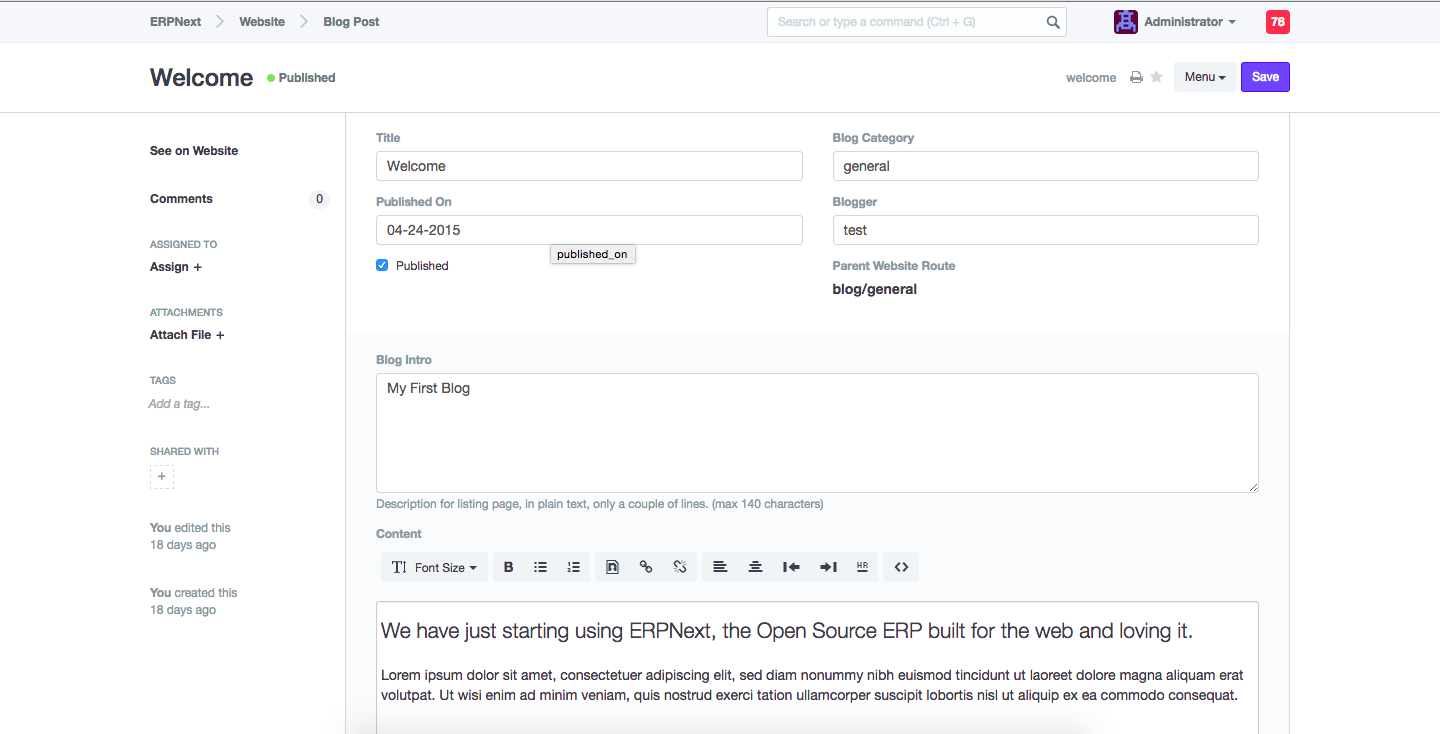This screenshot has width=1440, height=734.
Task: Insert a horizontal rule (HR)
Action: 862,567
